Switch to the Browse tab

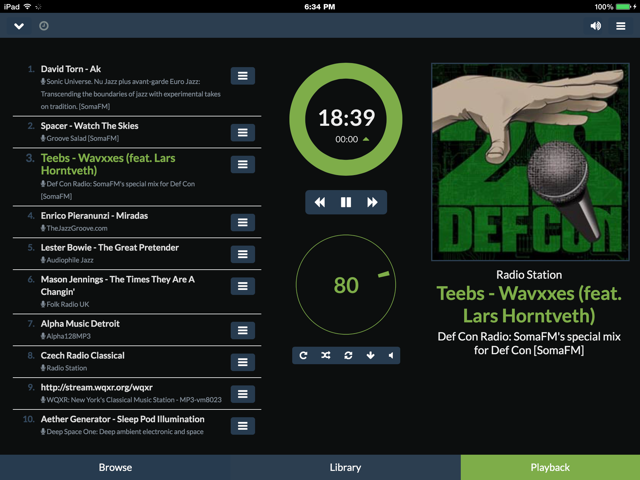point(115,467)
